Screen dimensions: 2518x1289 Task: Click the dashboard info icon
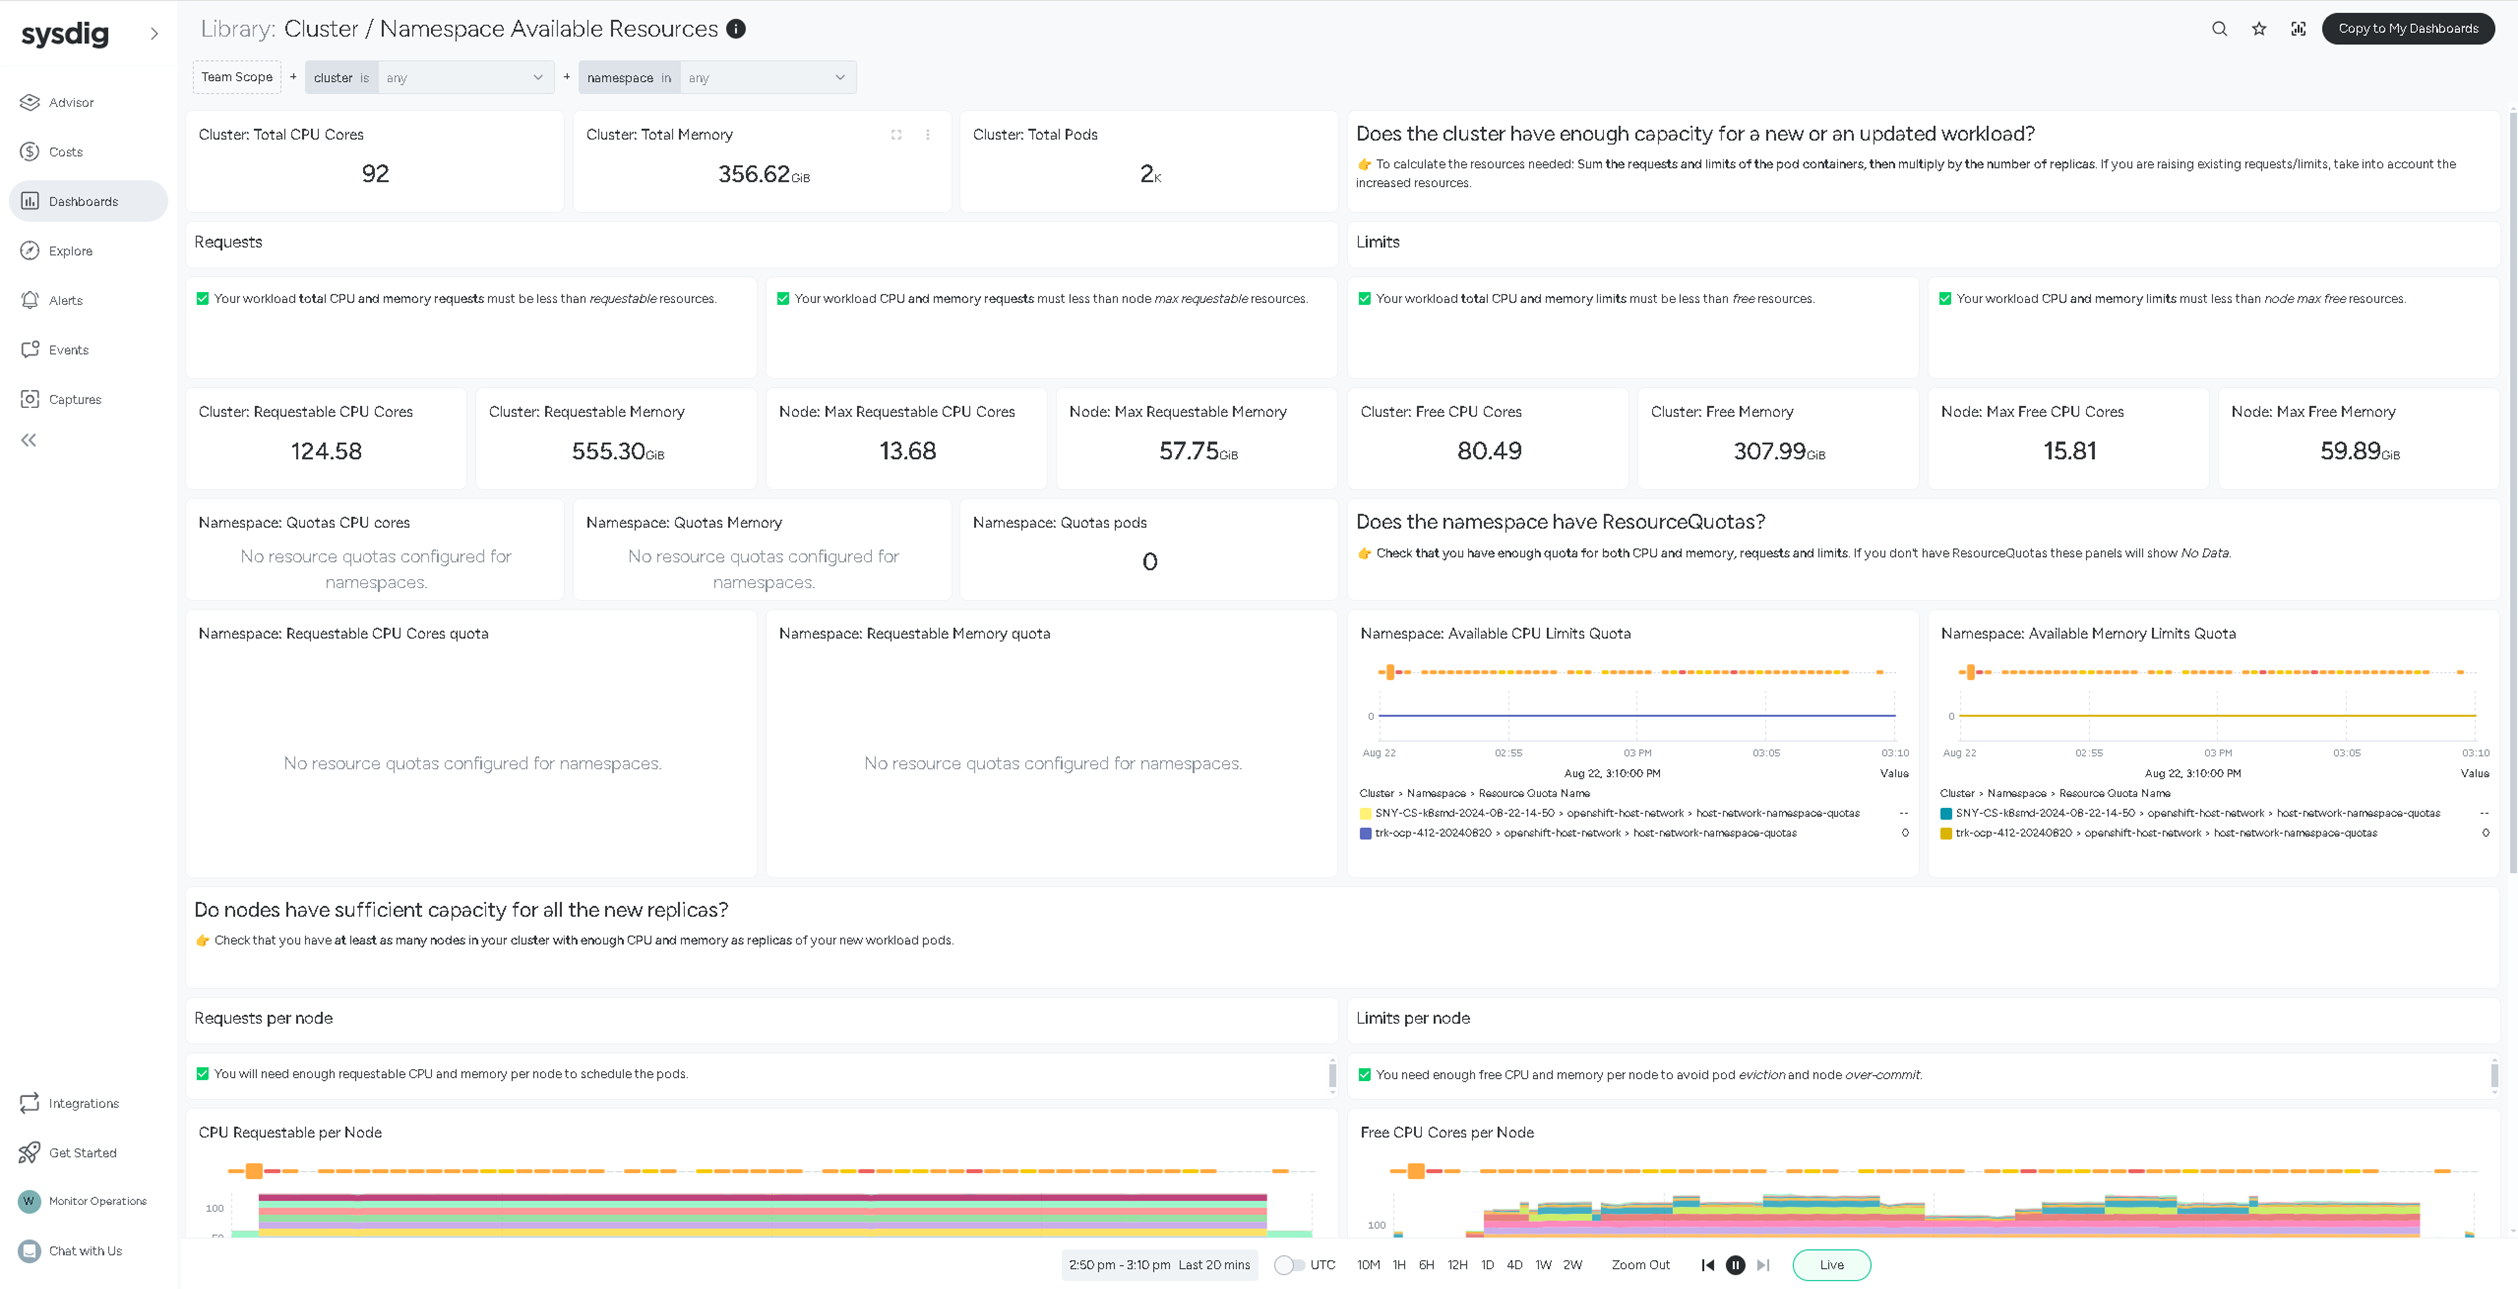[x=736, y=29]
